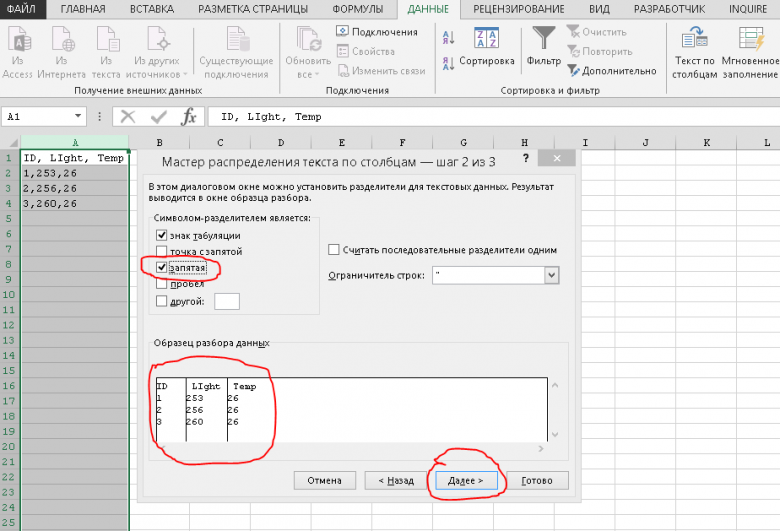Image resolution: width=780 pixels, height=531 pixels.
Task: Select cell A2 containing 1,253,26
Action: click(x=75, y=173)
